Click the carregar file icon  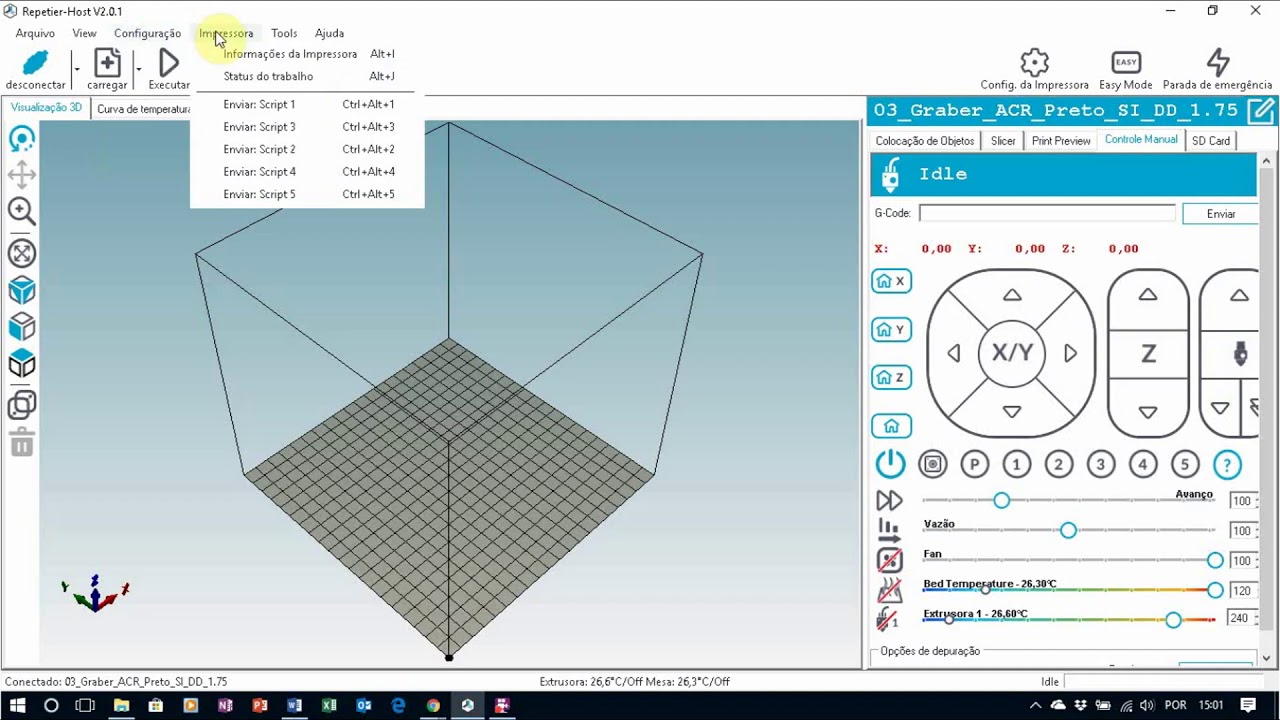[x=107, y=64]
